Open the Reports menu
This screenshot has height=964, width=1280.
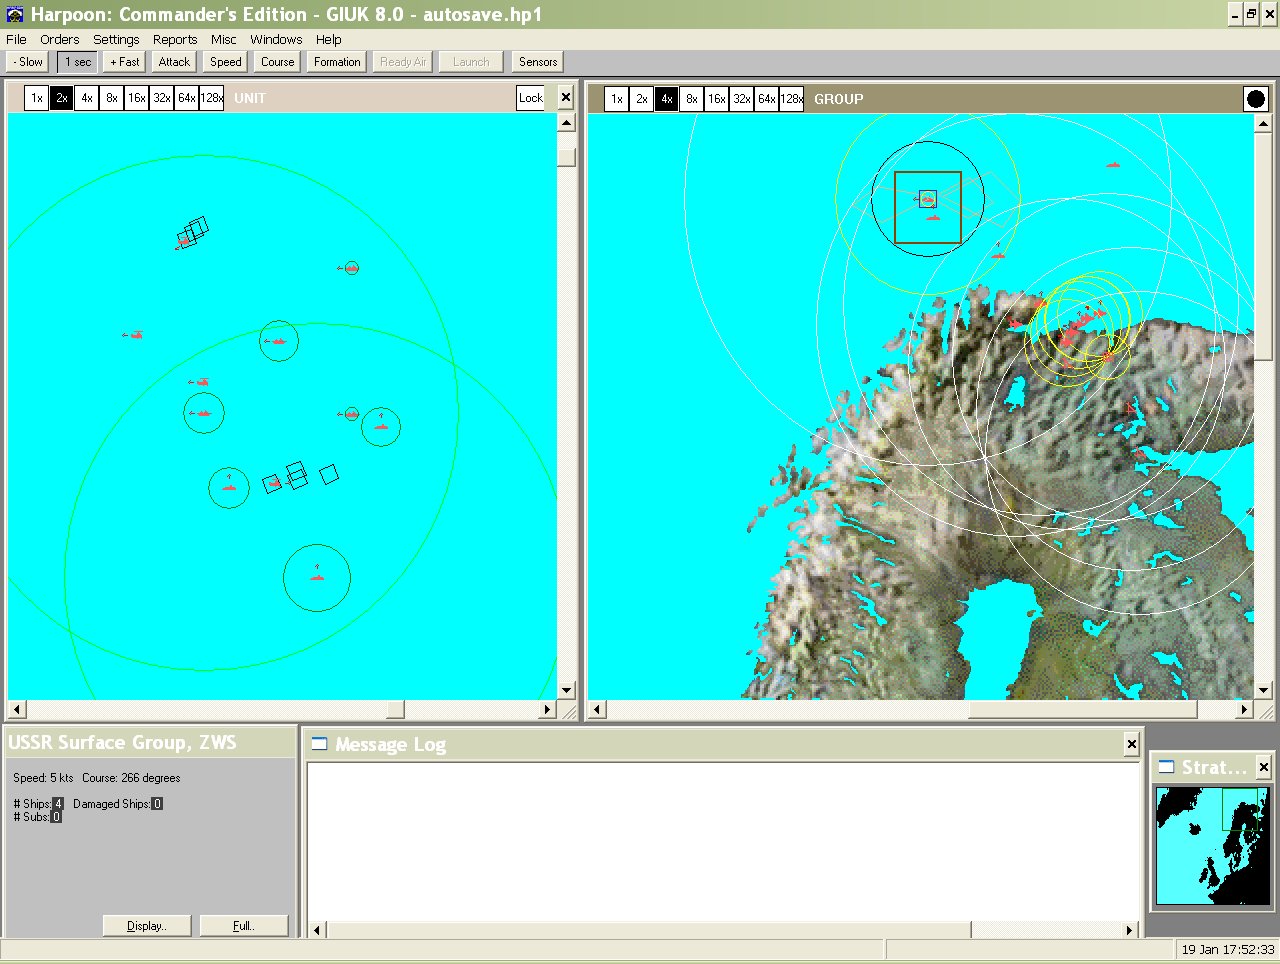(x=175, y=39)
